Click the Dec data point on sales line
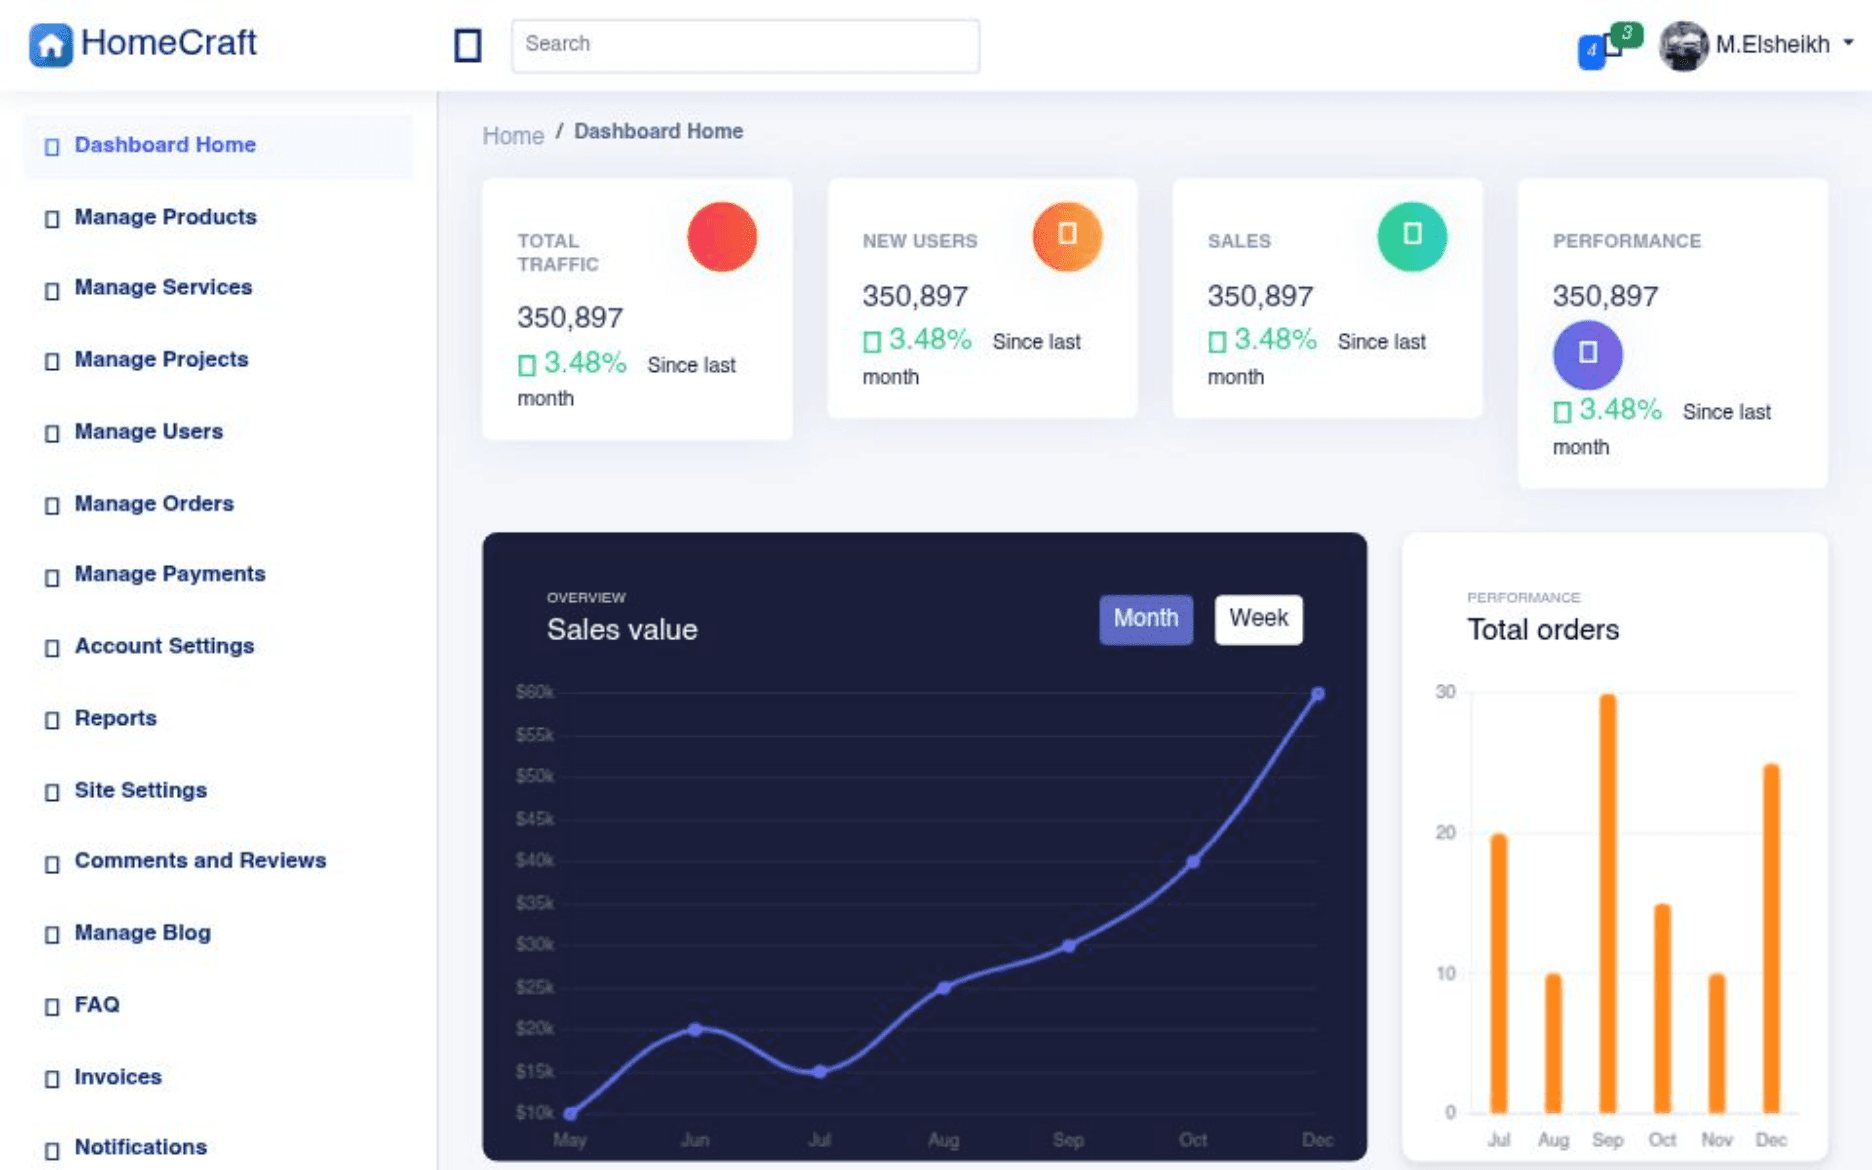 [x=1318, y=693]
